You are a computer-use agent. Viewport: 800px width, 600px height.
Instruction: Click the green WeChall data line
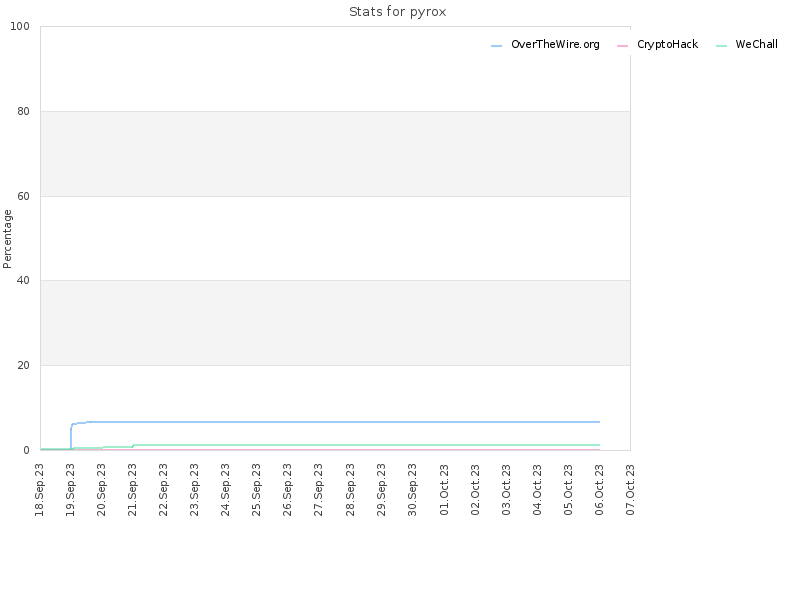[357, 445]
